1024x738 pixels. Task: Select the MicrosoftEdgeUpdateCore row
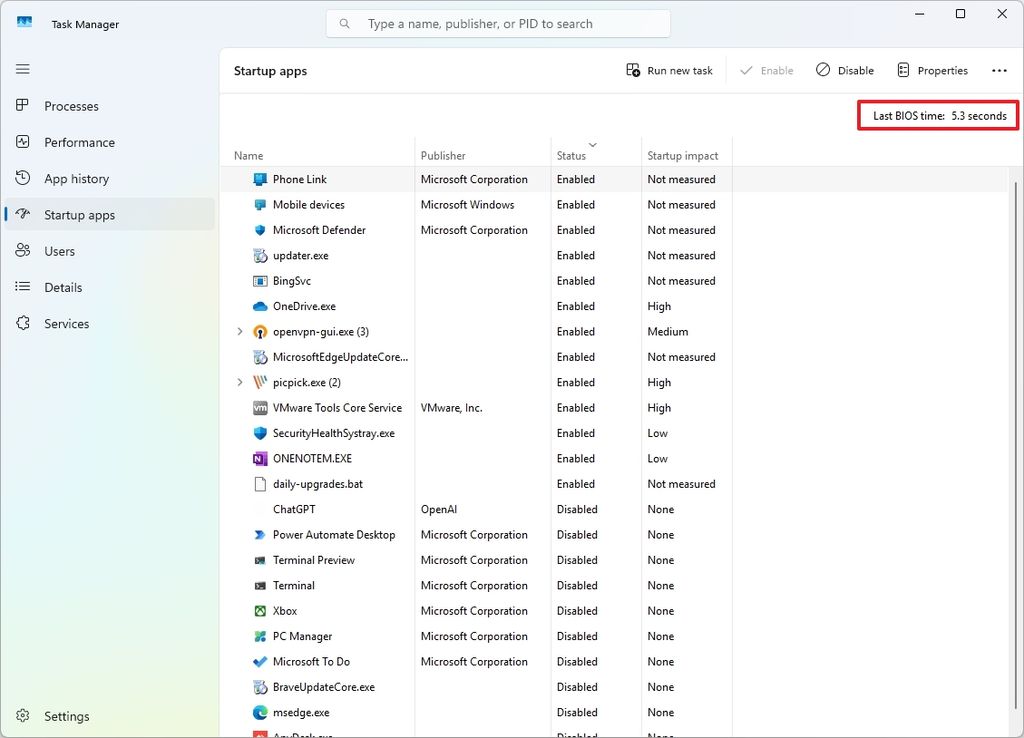click(476, 357)
